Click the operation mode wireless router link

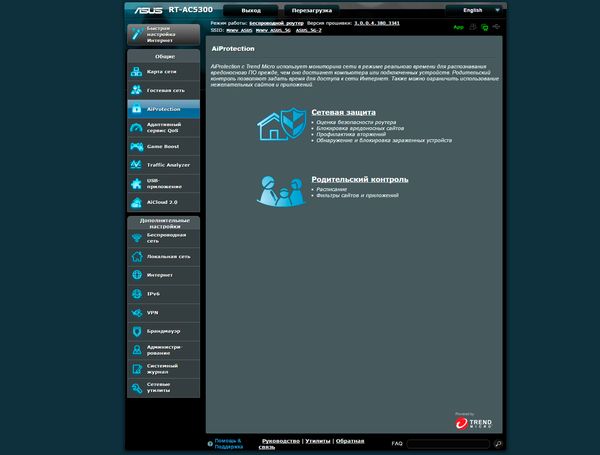click(x=276, y=23)
